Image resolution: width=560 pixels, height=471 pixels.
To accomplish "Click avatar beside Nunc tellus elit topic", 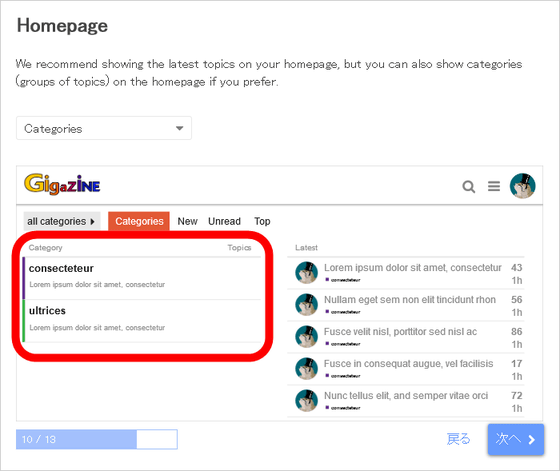I will point(306,400).
